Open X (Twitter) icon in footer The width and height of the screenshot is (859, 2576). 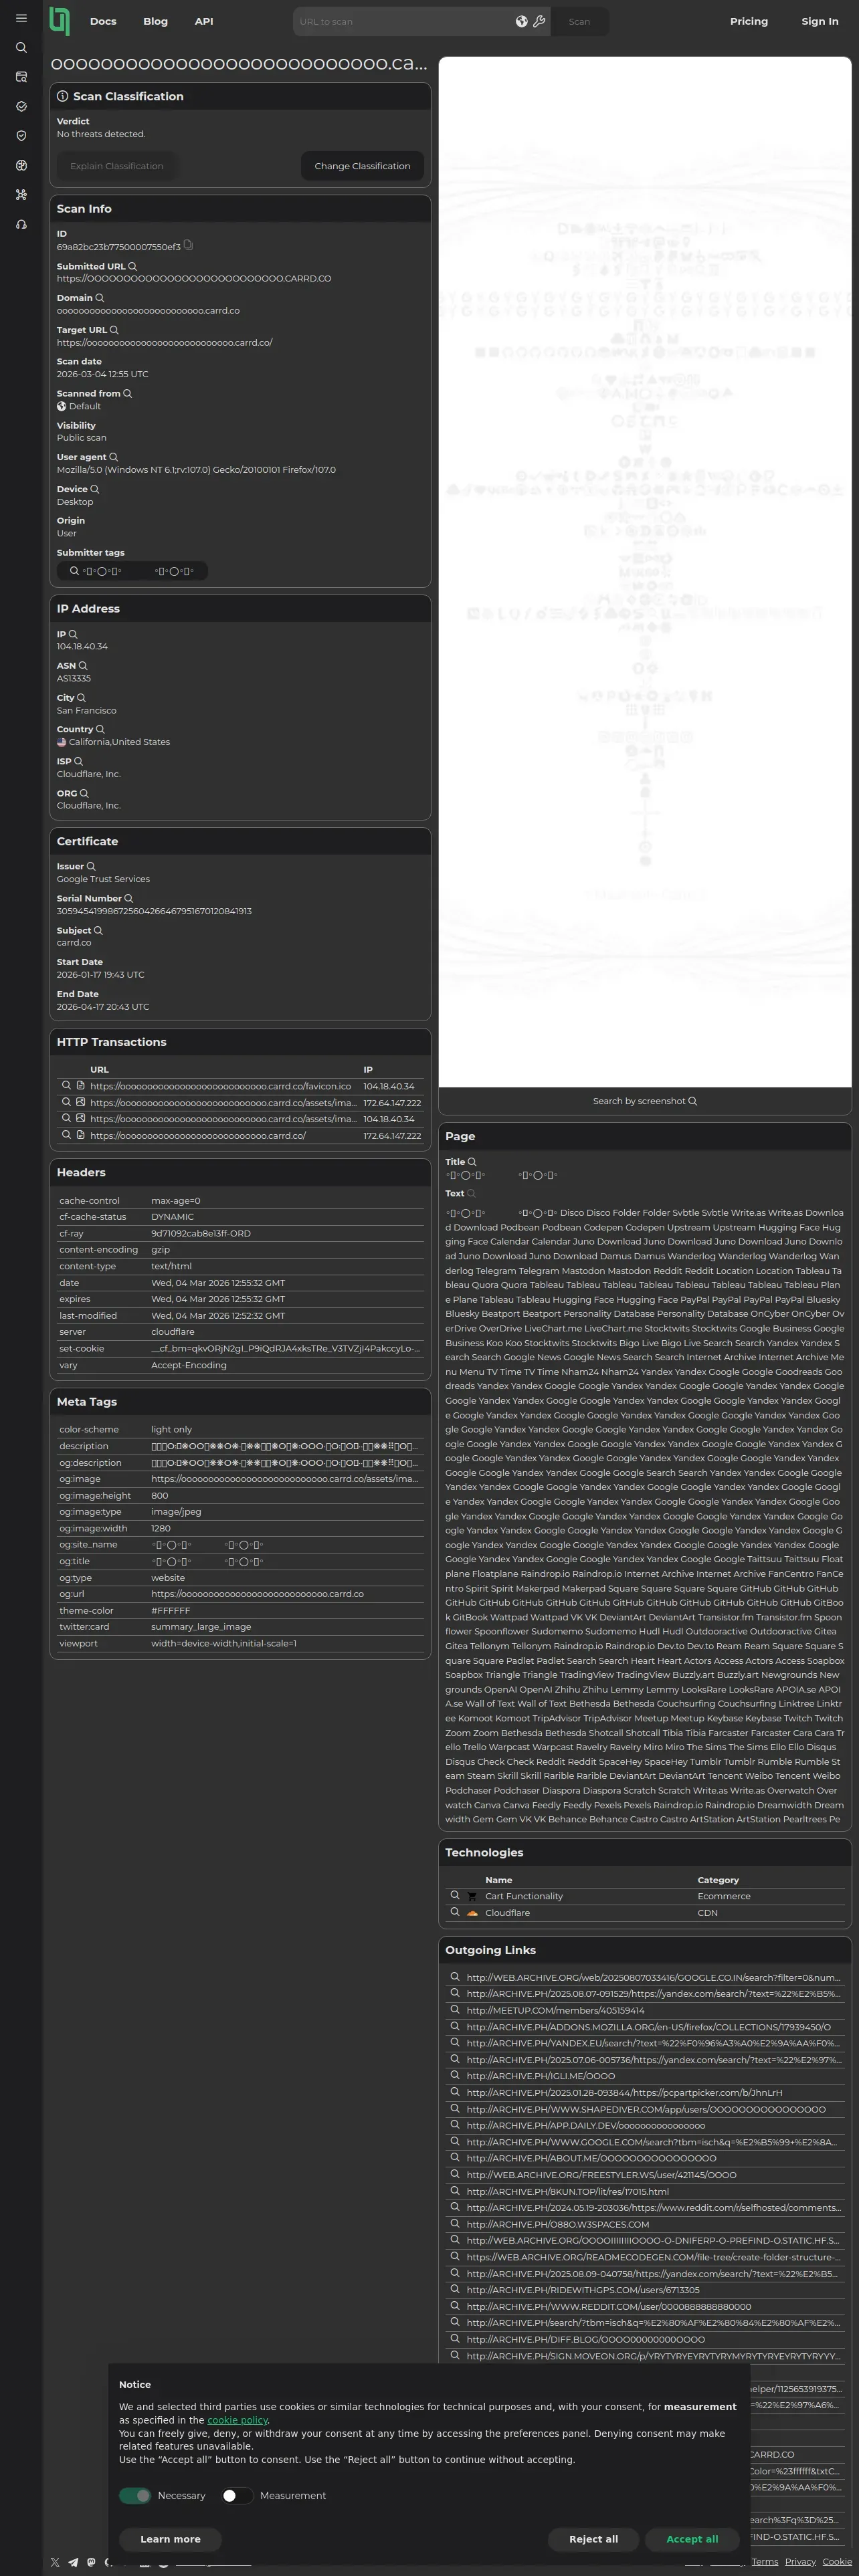tap(55, 2562)
